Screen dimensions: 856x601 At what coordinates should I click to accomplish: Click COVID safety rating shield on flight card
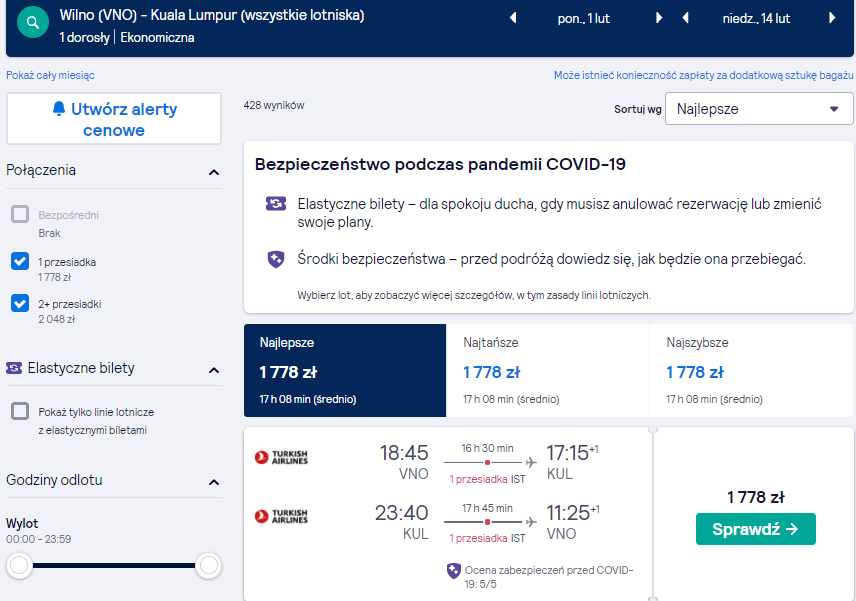(454, 571)
